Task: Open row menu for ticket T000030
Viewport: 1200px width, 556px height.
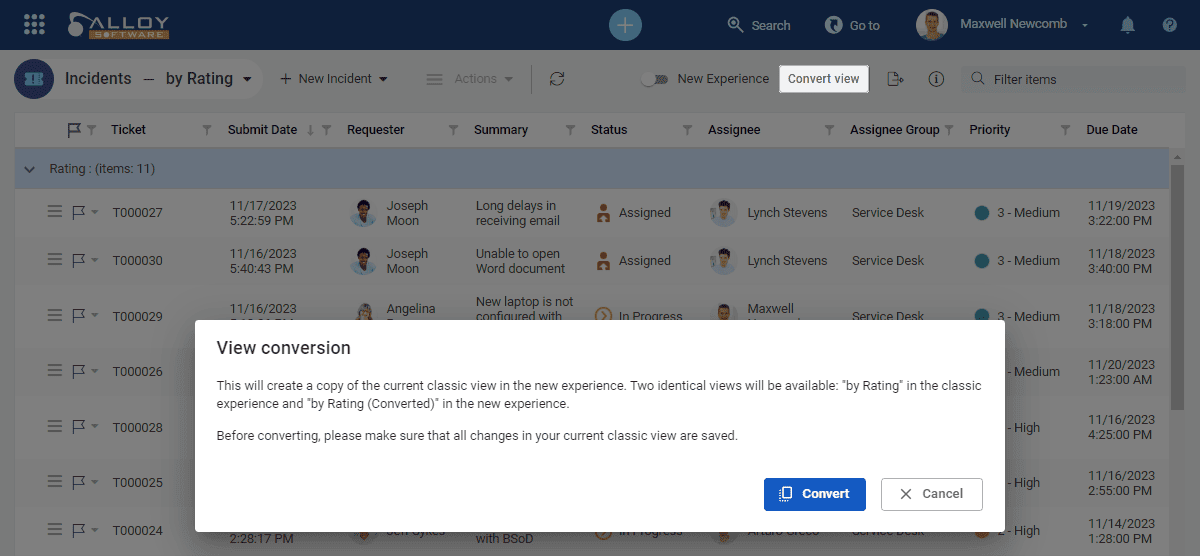Action: pos(55,260)
